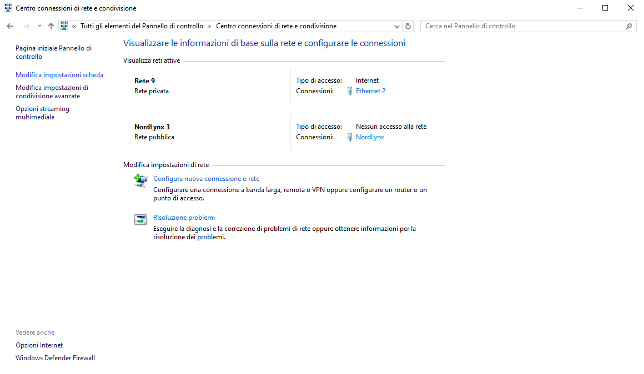Open the 'NordLynx' connection link
This screenshot has width=644, height=374.
click(x=370, y=137)
